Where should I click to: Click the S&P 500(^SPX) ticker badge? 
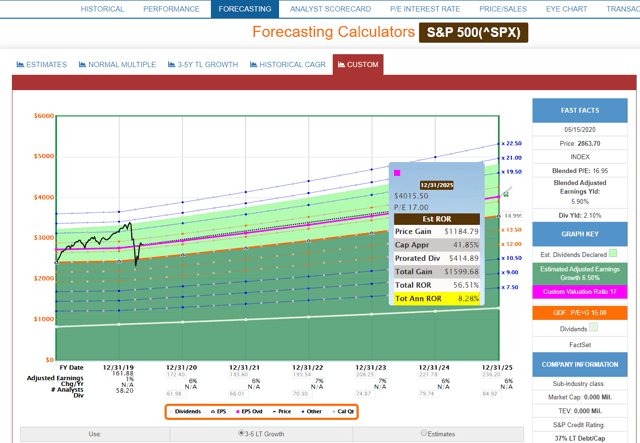pos(473,32)
